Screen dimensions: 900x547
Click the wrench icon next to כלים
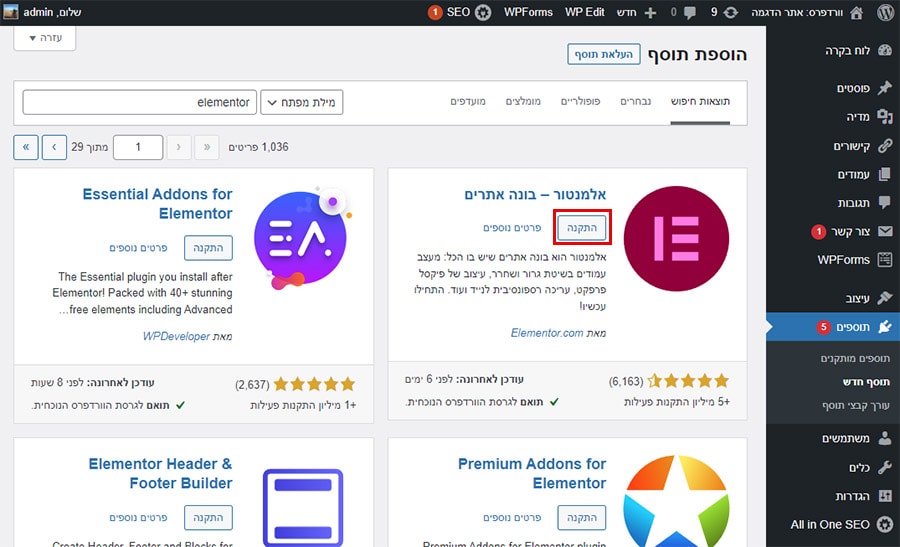tap(885, 467)
